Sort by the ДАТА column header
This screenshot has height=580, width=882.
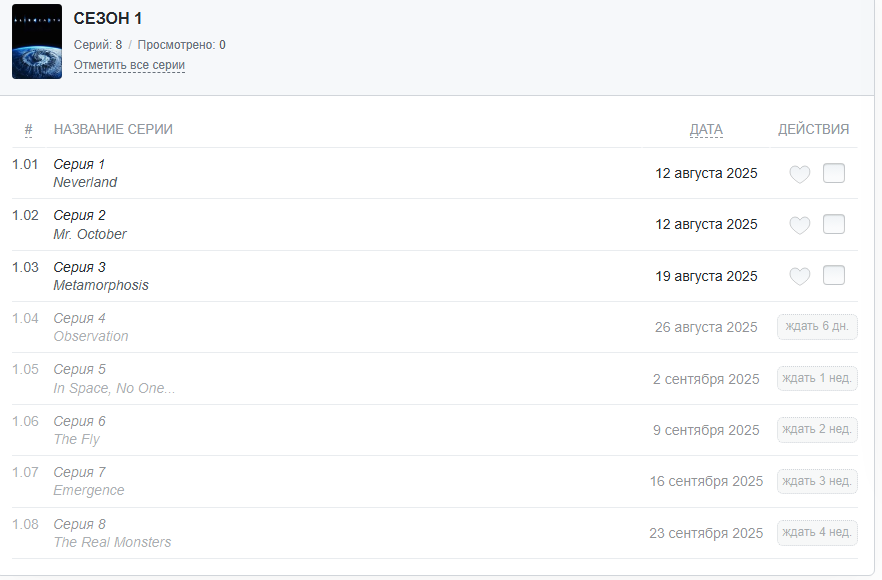706,129
